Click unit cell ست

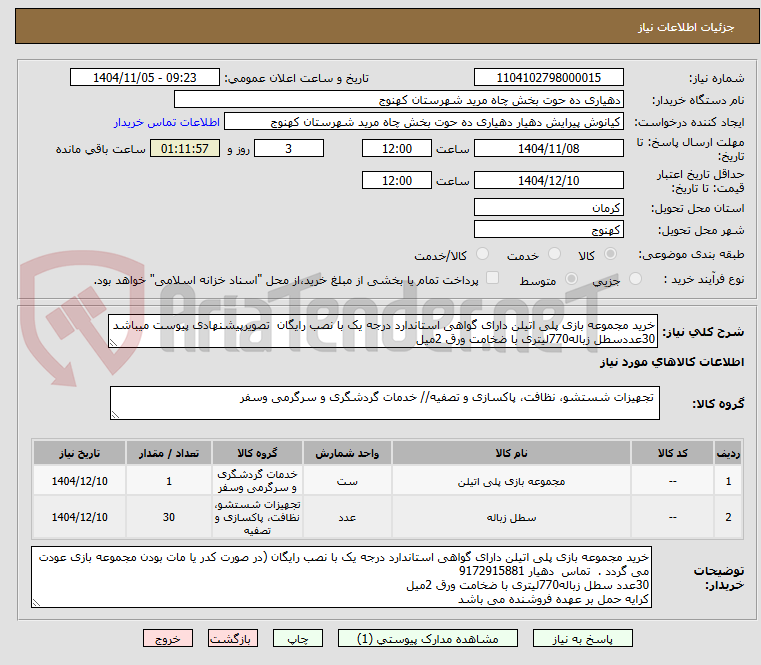point(347,482)
